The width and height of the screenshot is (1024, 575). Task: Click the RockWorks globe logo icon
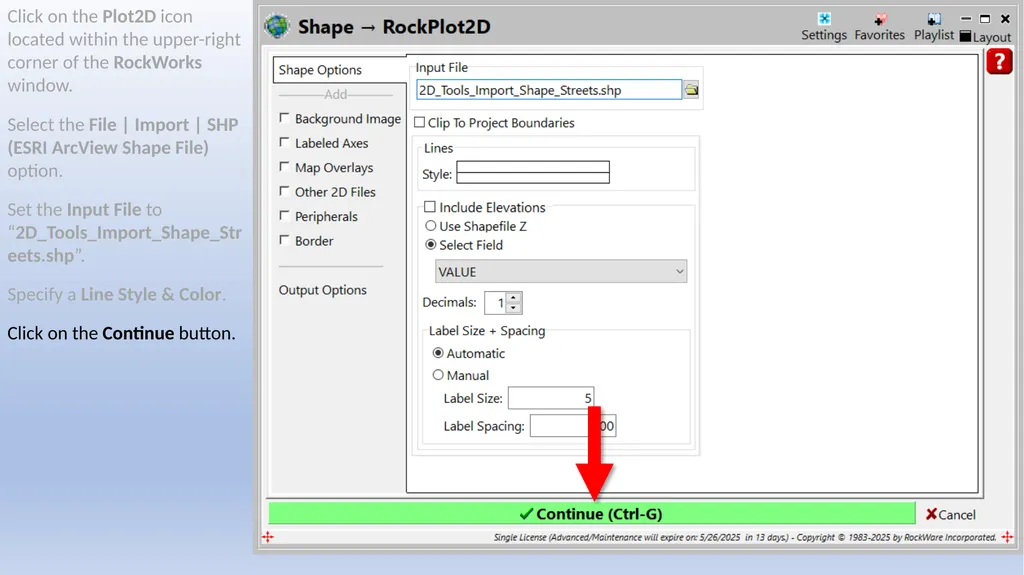click(278, 26)
